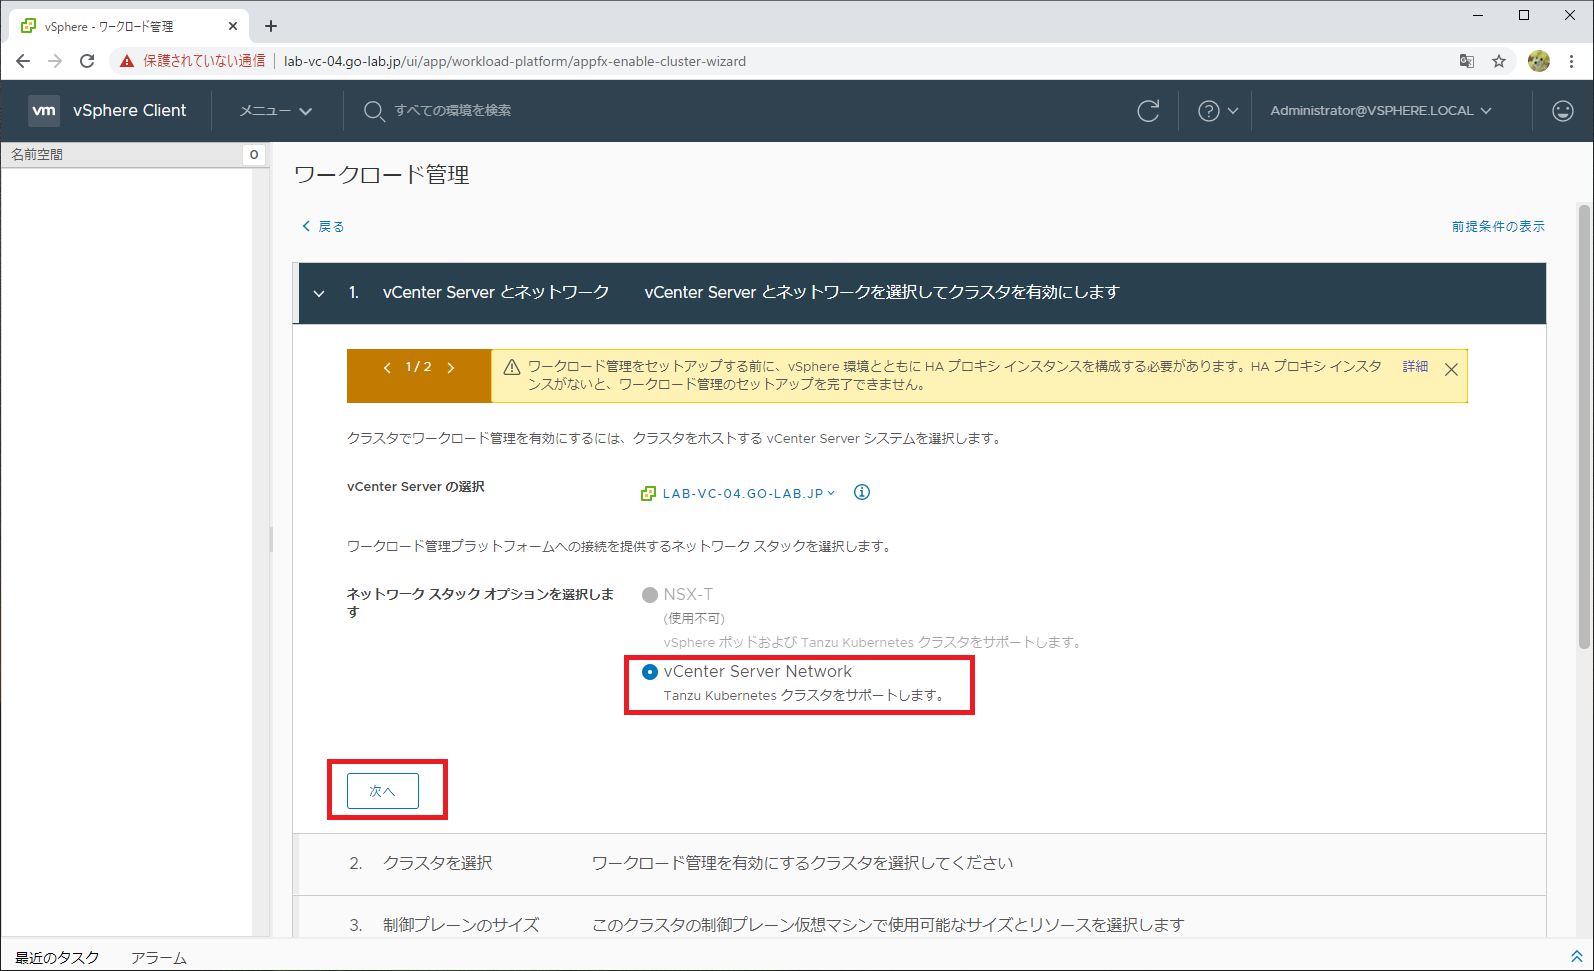Switch to the 最近のタスク tab
Viewport: 1594px width, 971px height.
pyautogui.click(x=57, y=957)
